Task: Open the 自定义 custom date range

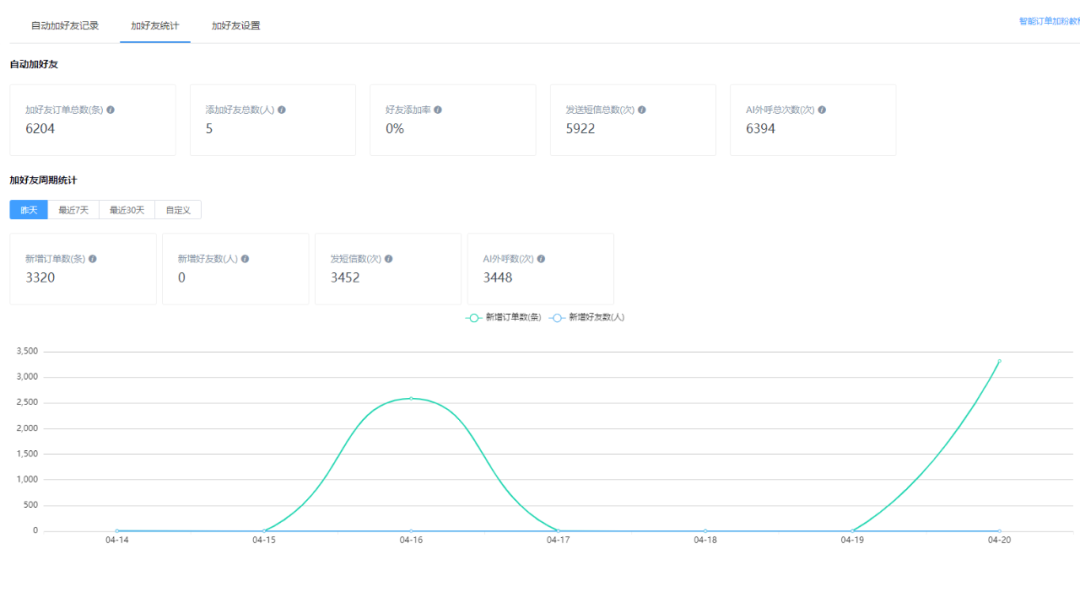Action: click(178, 210)
